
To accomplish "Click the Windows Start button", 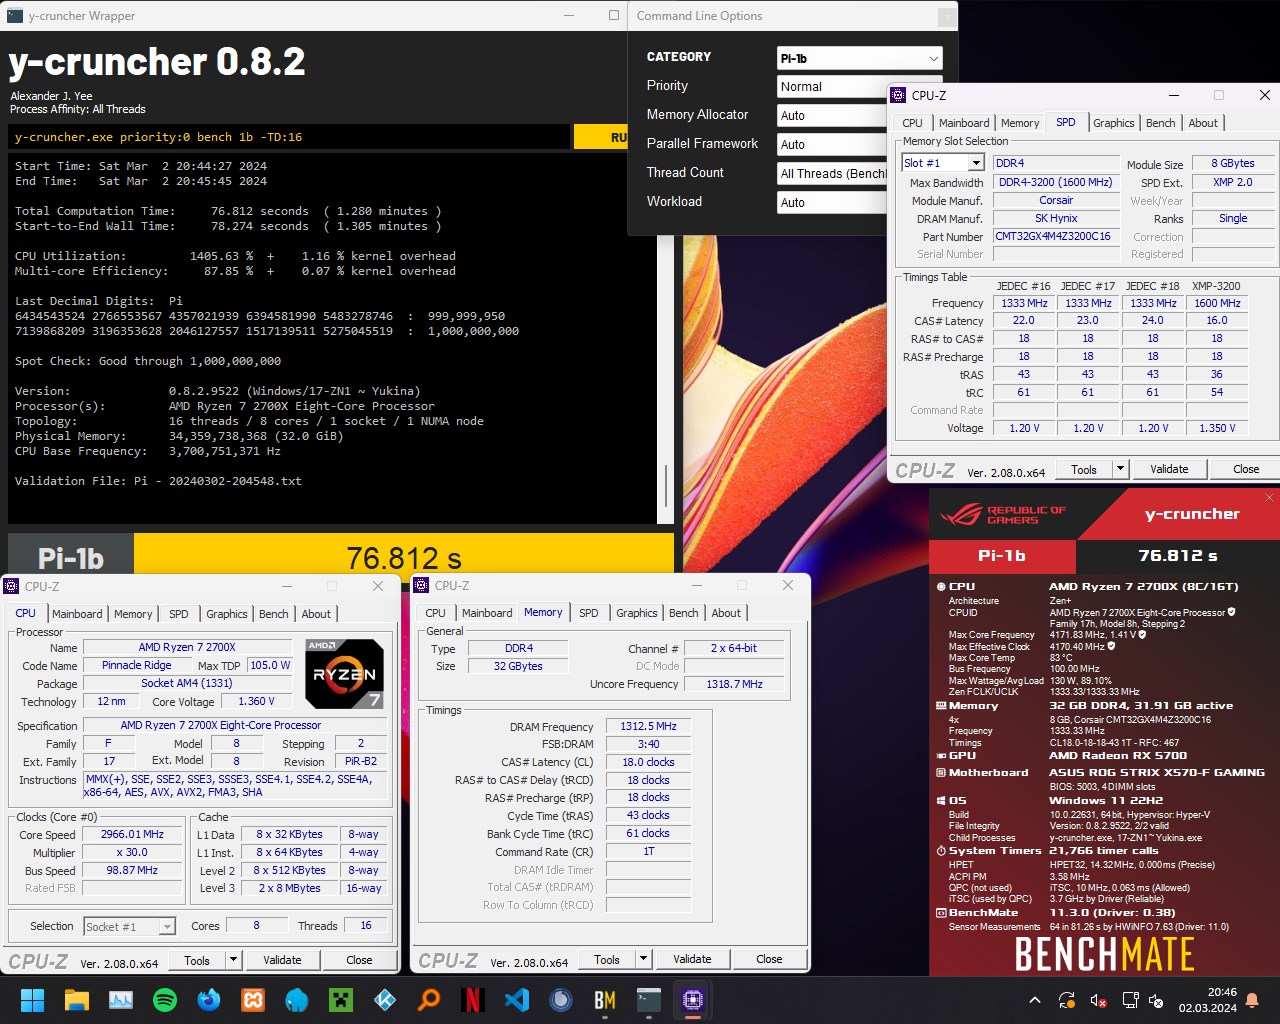I will pos(32,999).
